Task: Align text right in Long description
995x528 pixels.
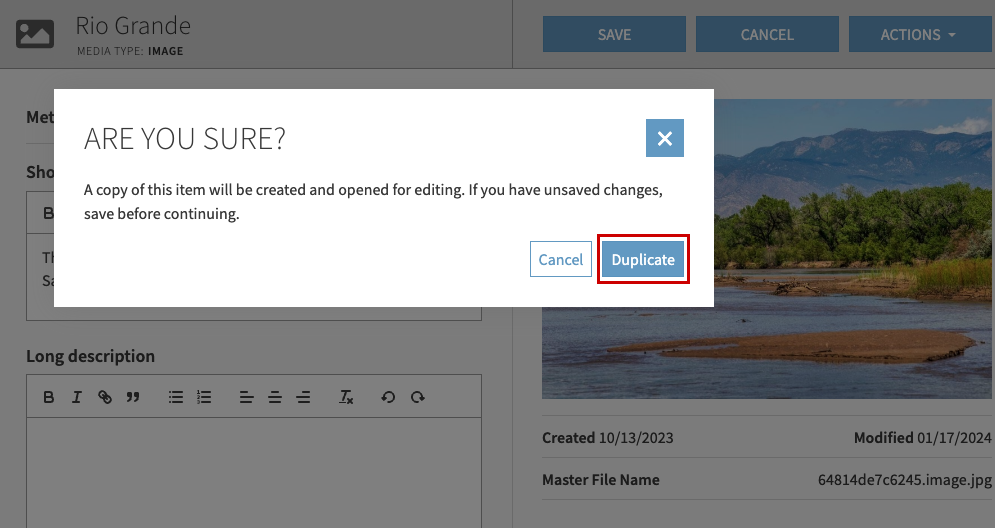Action: tap(303, 397)
